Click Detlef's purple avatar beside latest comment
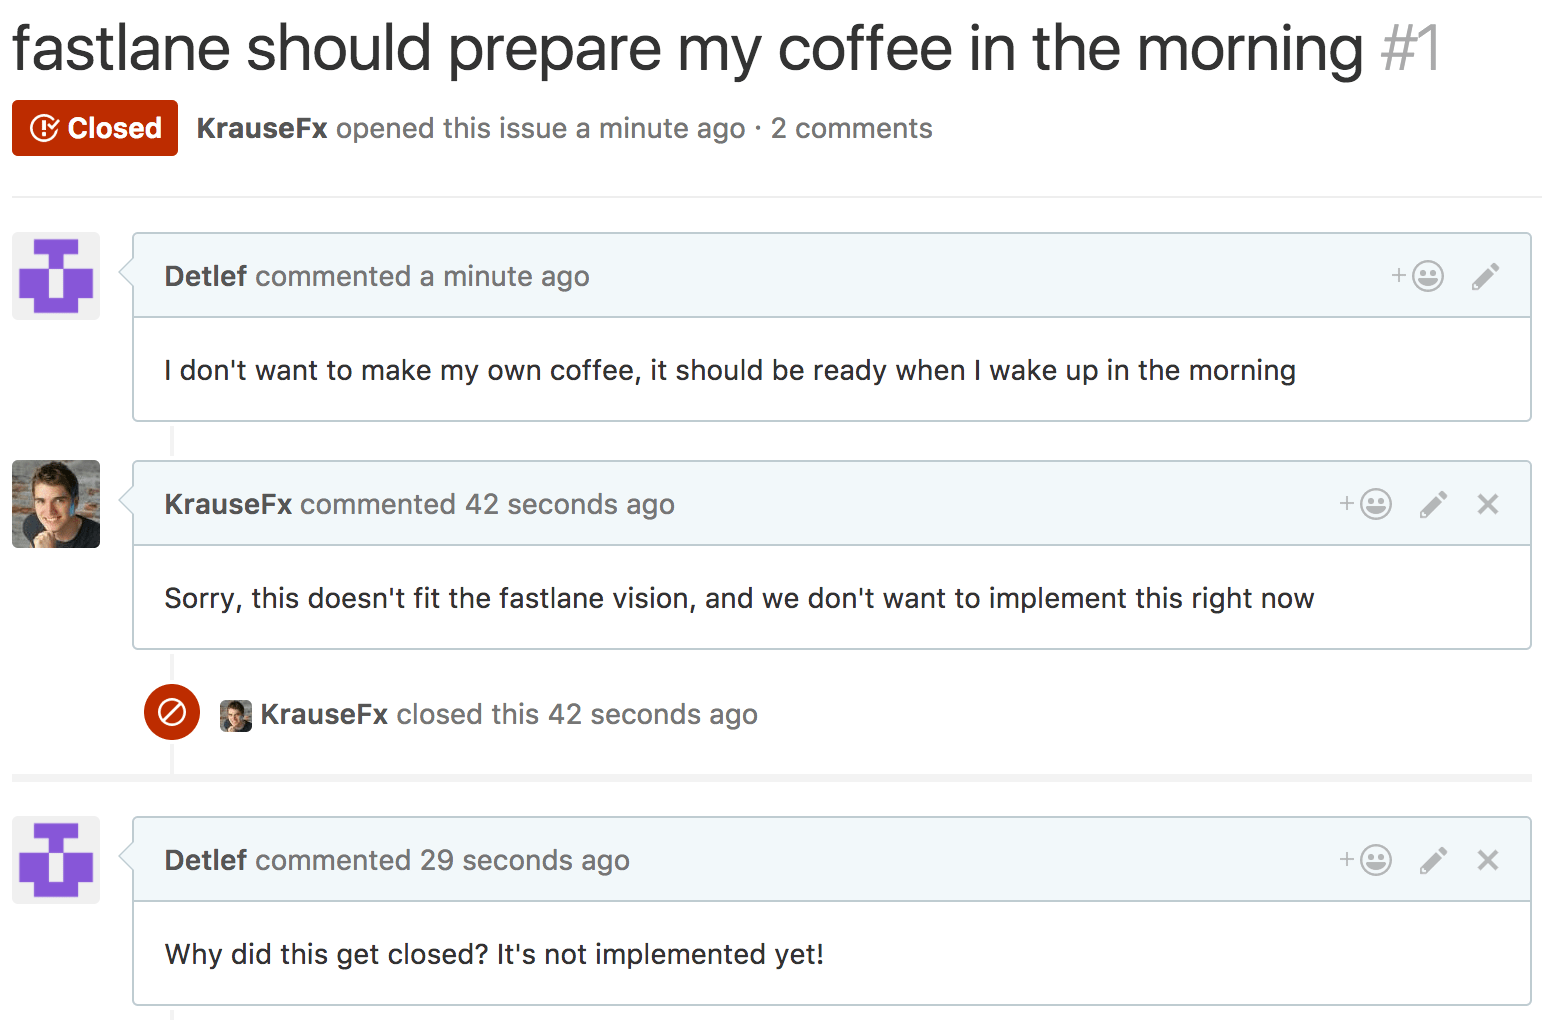This screenshot has height=1020, width=1542. point(56,860)
